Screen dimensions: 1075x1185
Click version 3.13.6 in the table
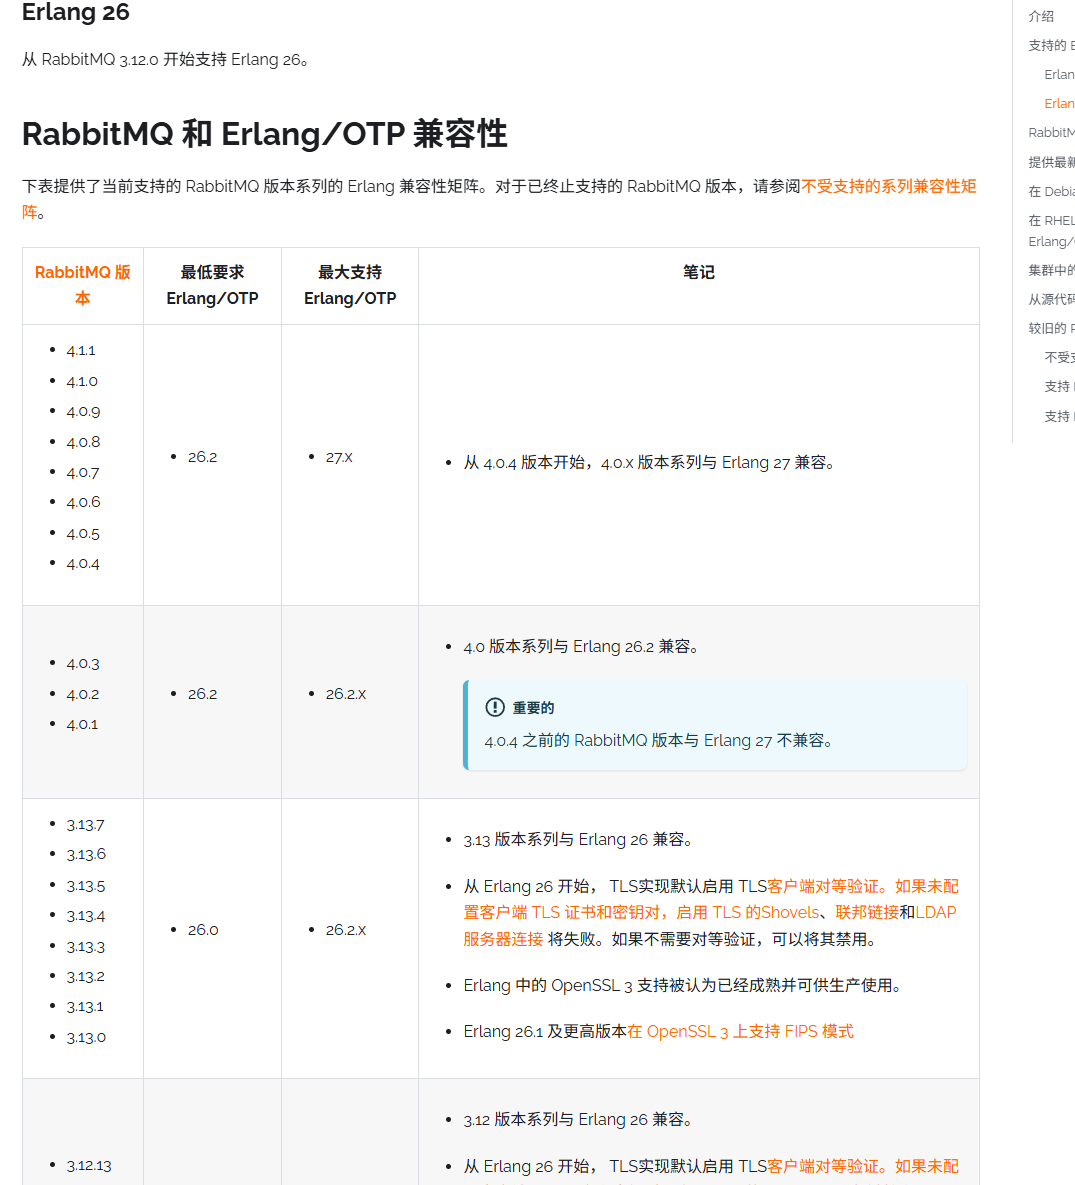pos(86,855)
